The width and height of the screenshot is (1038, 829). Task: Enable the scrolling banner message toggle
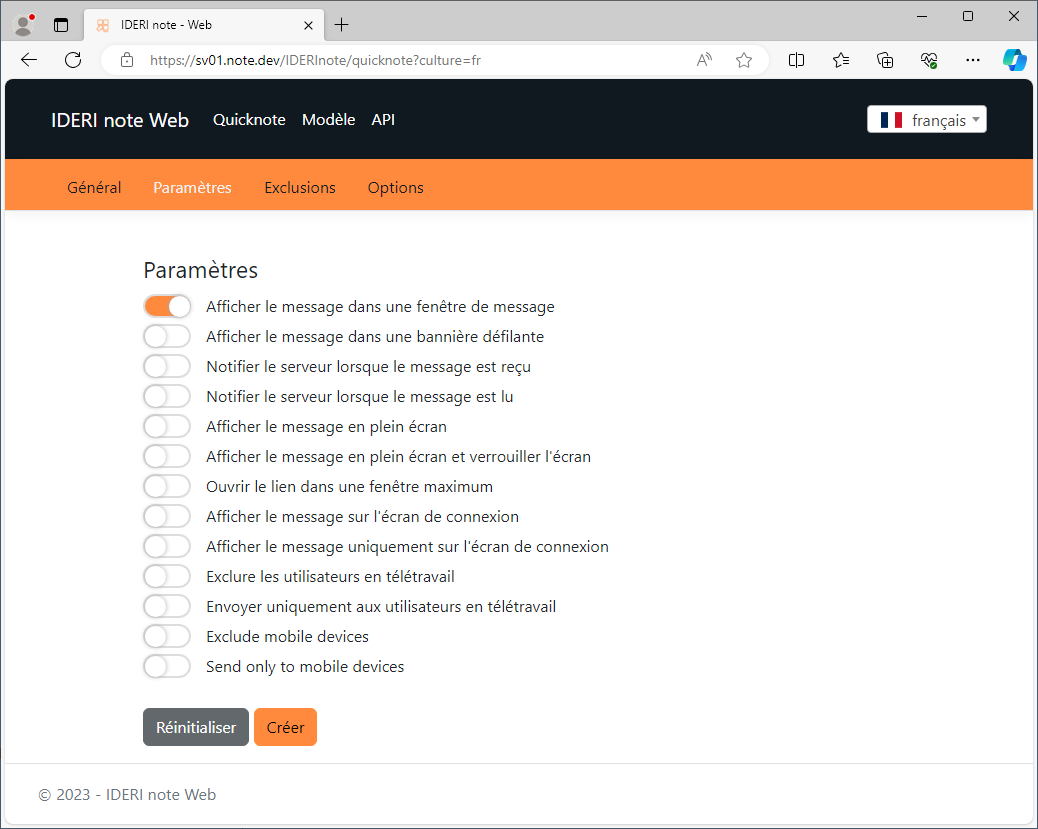point(167,336)
